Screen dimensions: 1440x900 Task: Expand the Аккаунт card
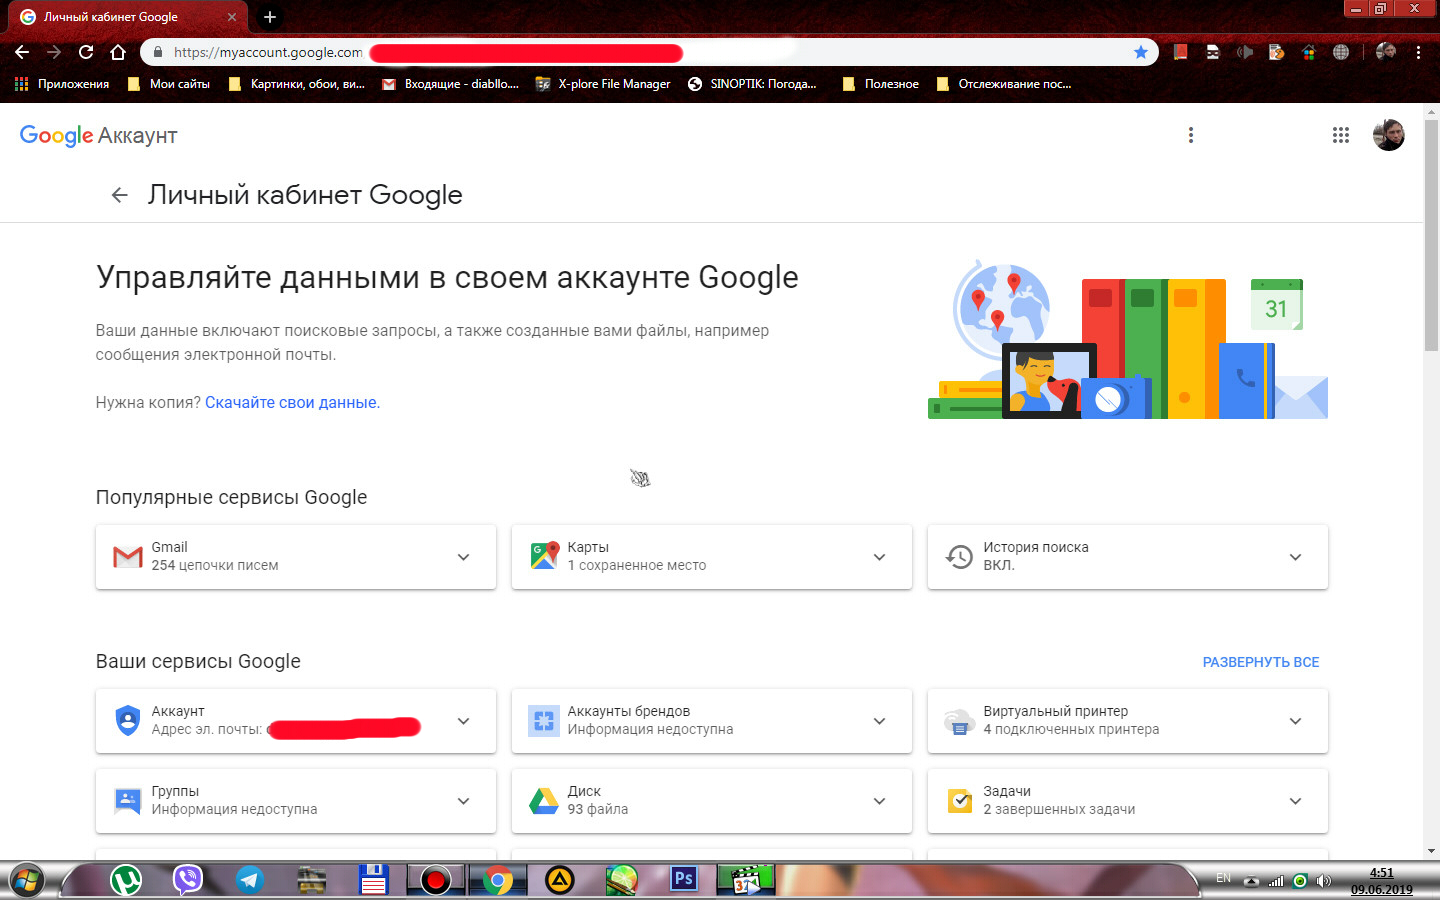[x=463, y=721]
